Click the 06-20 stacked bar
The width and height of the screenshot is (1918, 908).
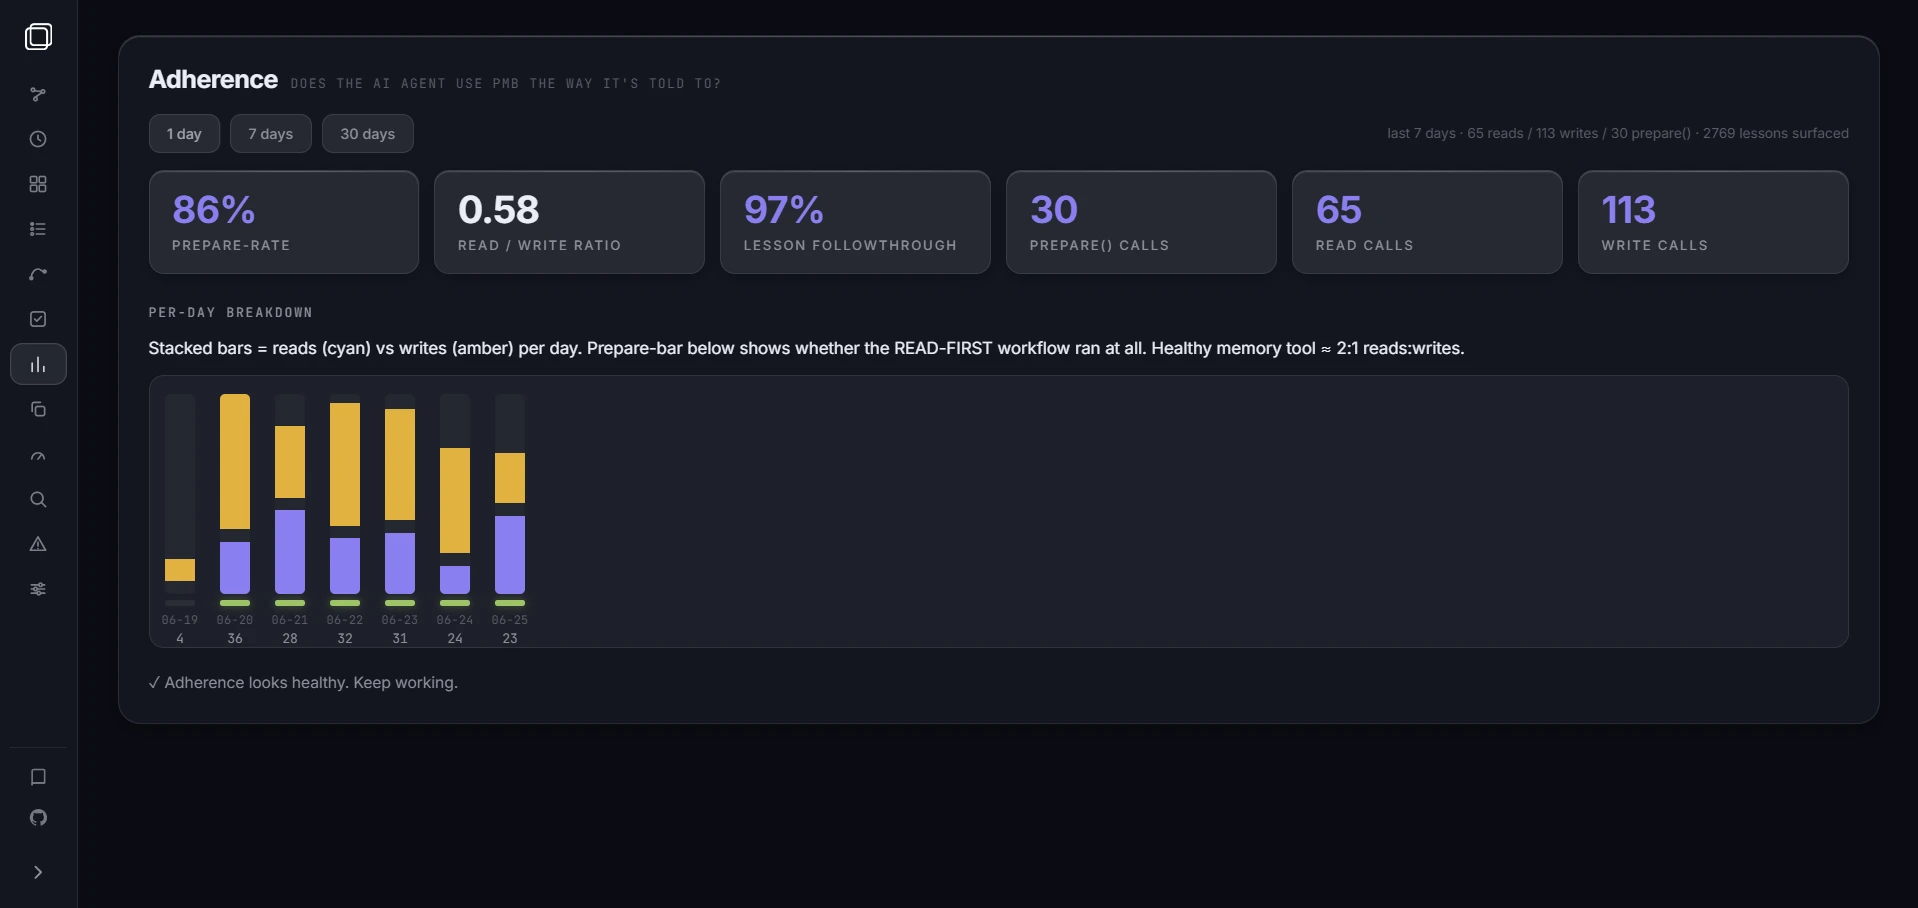point(235,494)
